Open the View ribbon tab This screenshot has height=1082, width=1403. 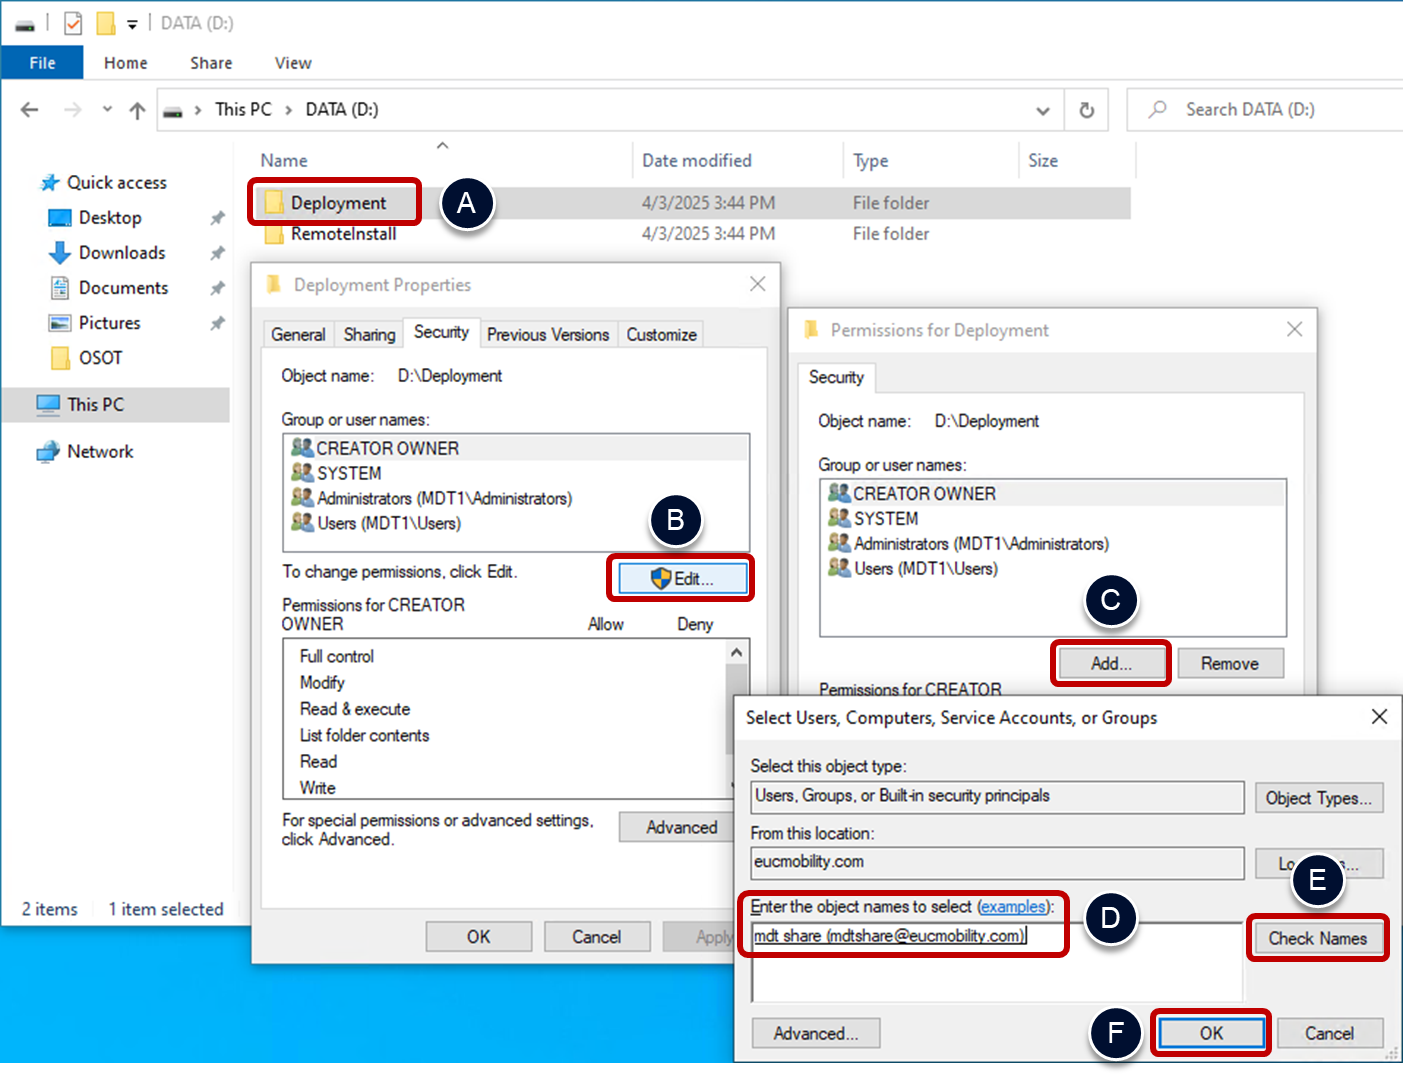[x=292, y=63]
